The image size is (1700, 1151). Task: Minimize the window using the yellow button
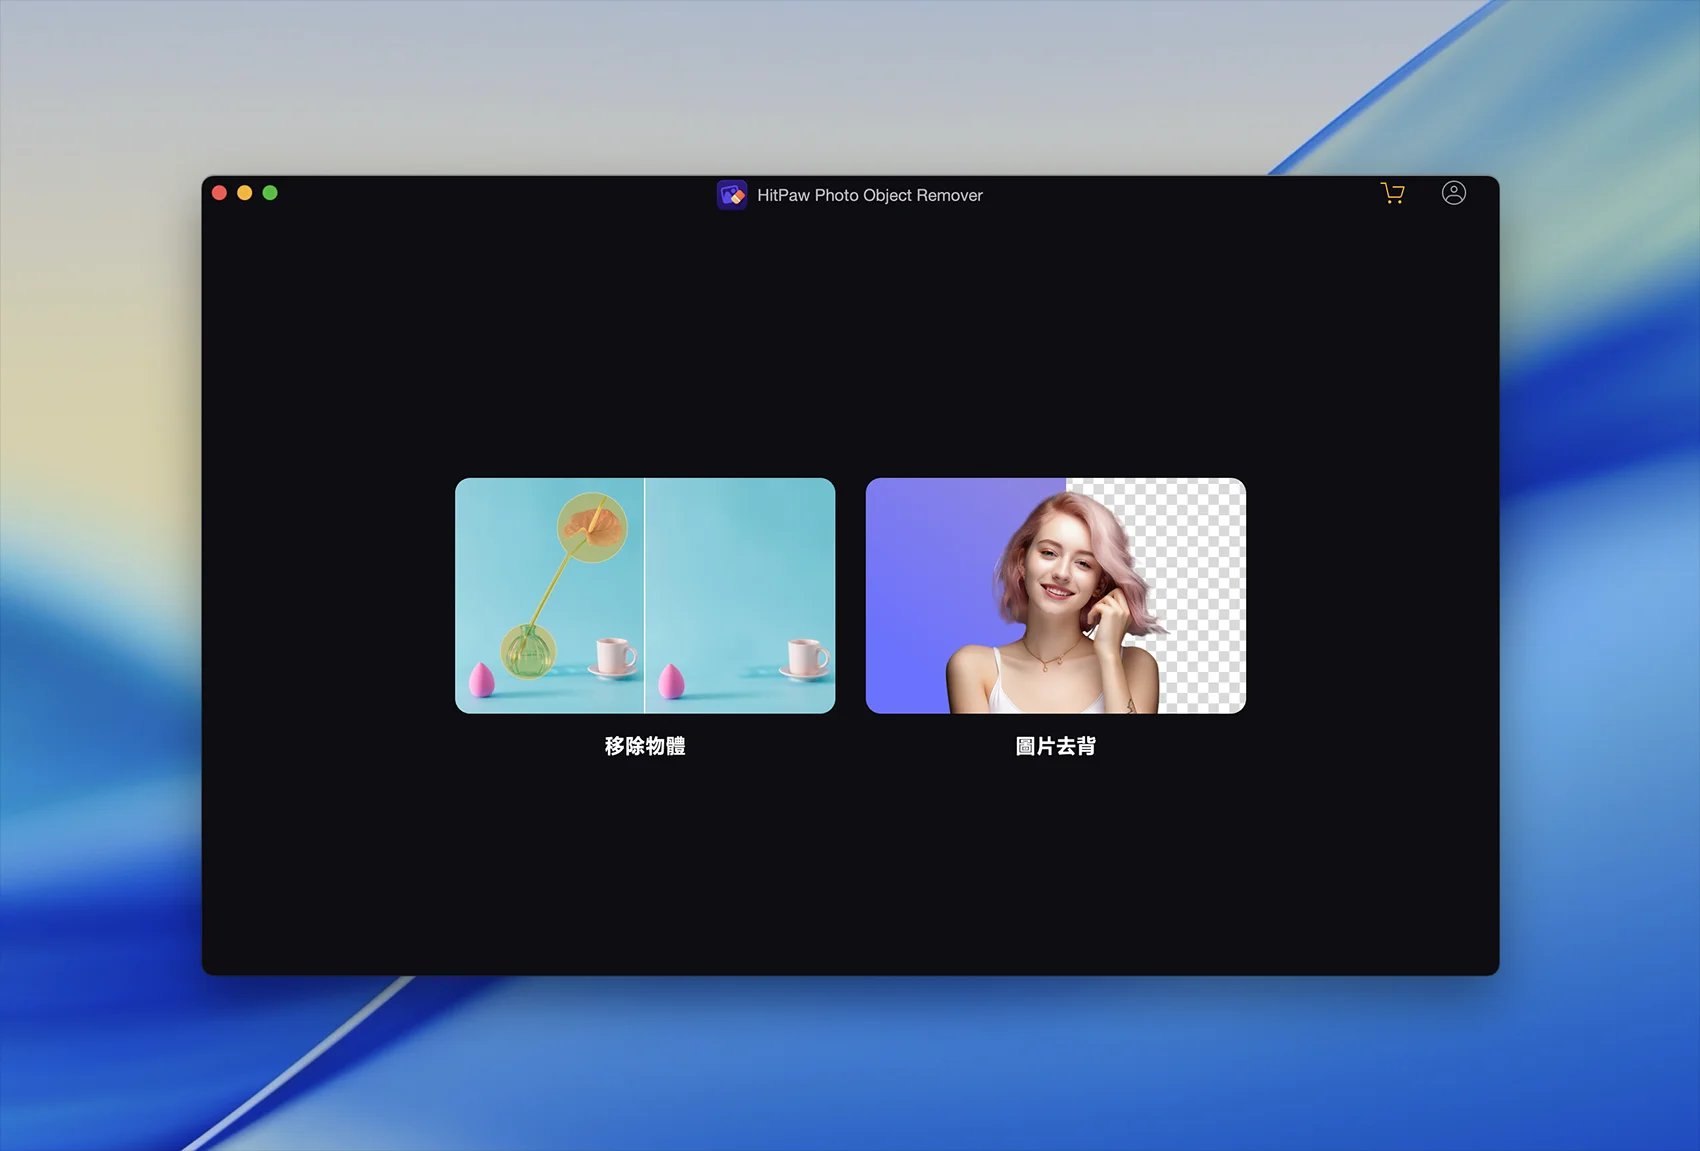click(x=245, y=193)
